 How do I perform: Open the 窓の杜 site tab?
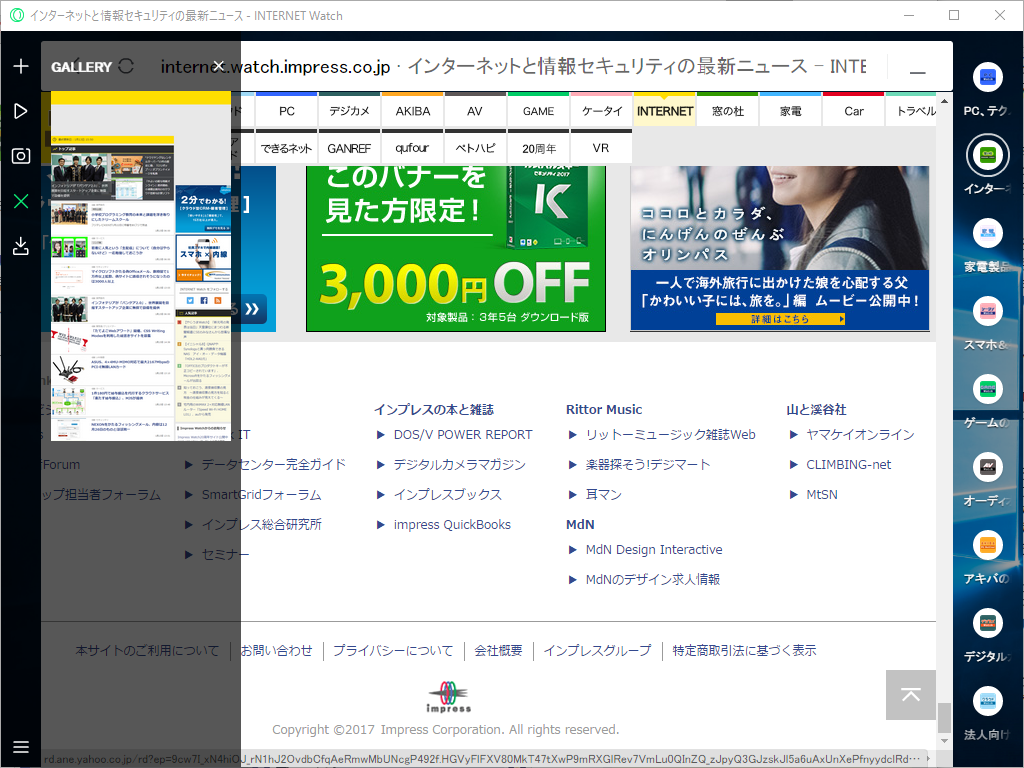click(x=728, y=110)
